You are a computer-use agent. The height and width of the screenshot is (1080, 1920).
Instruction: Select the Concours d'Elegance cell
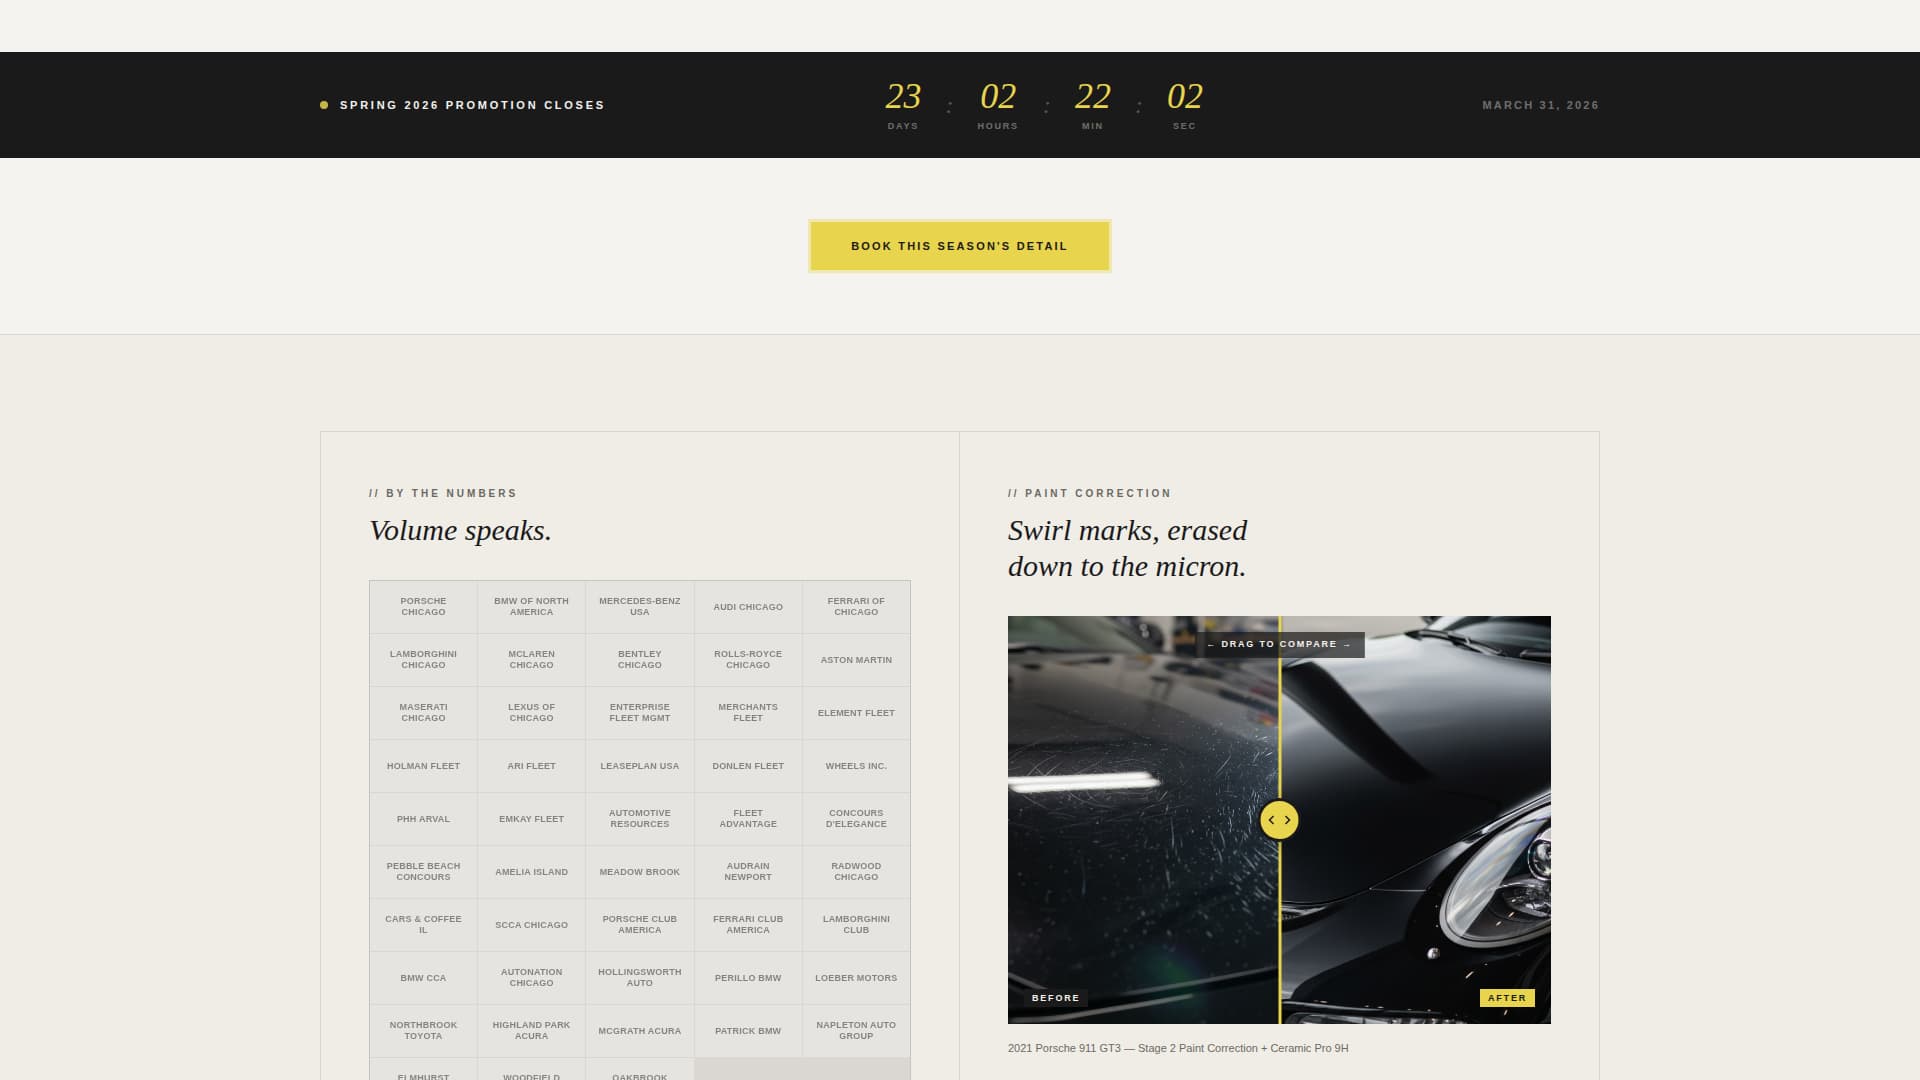856,819
